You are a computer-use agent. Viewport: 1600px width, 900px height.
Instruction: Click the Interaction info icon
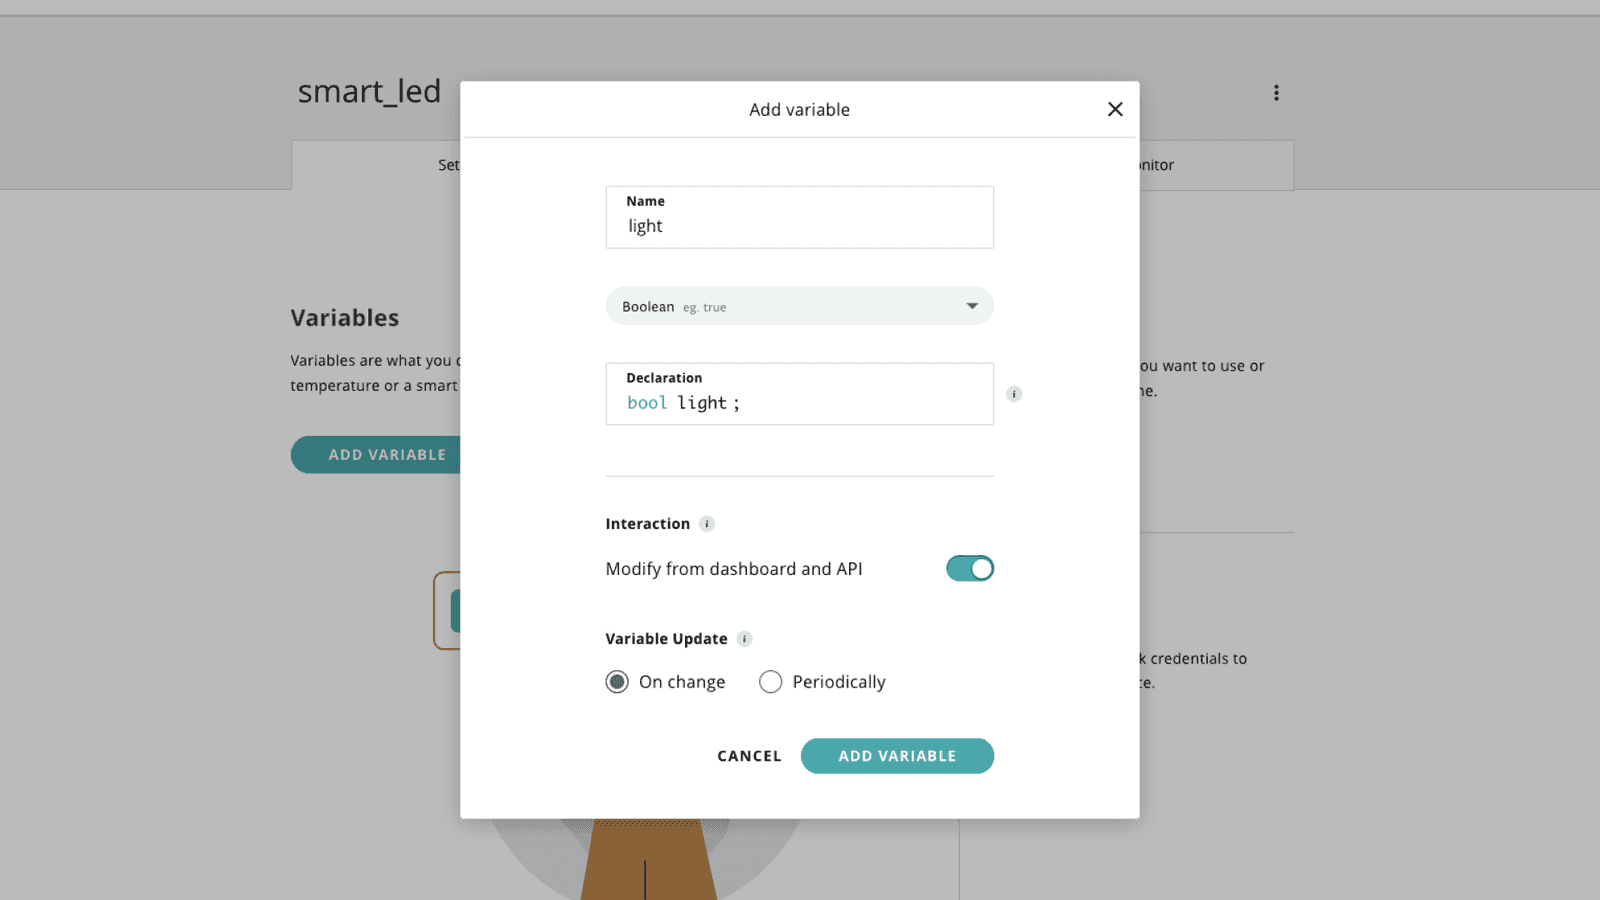click(708, 523)
